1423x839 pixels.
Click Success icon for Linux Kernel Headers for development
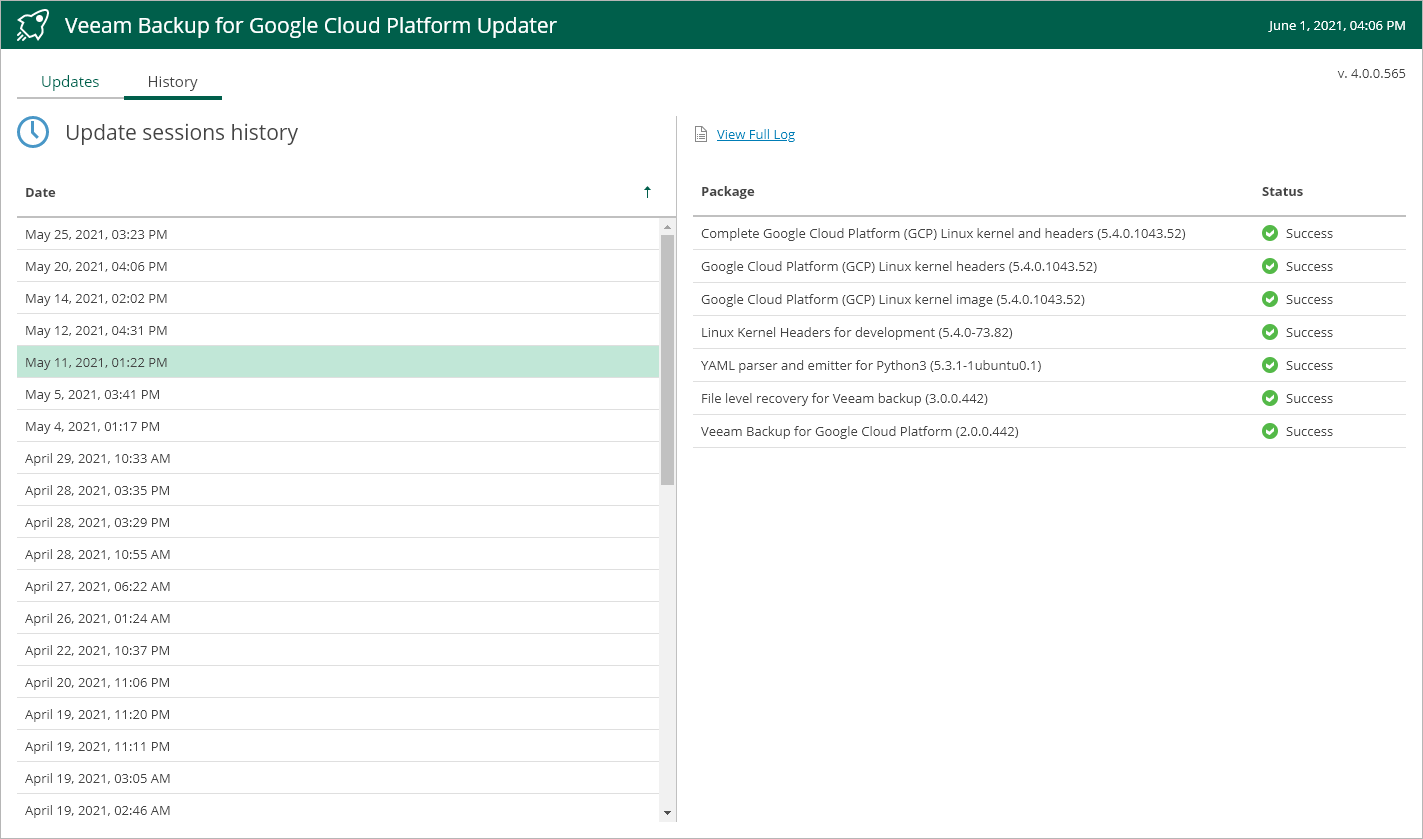(1270, 332)
